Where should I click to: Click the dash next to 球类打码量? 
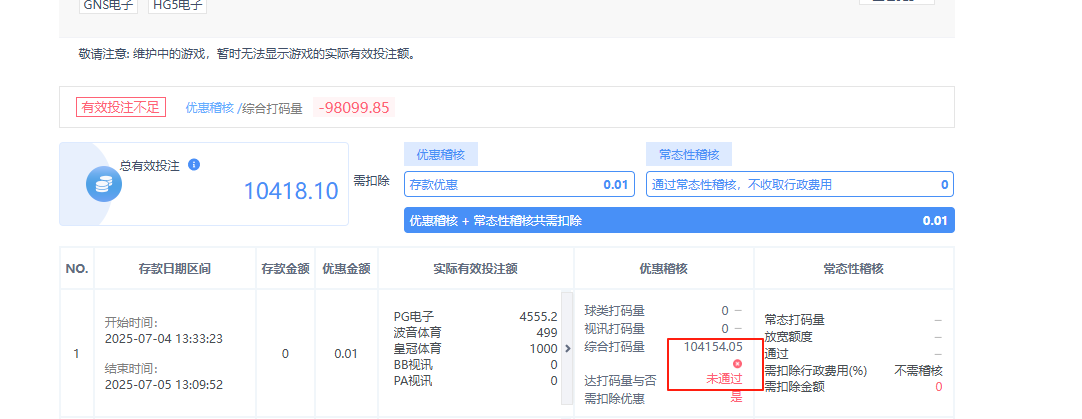coord(738,311)
